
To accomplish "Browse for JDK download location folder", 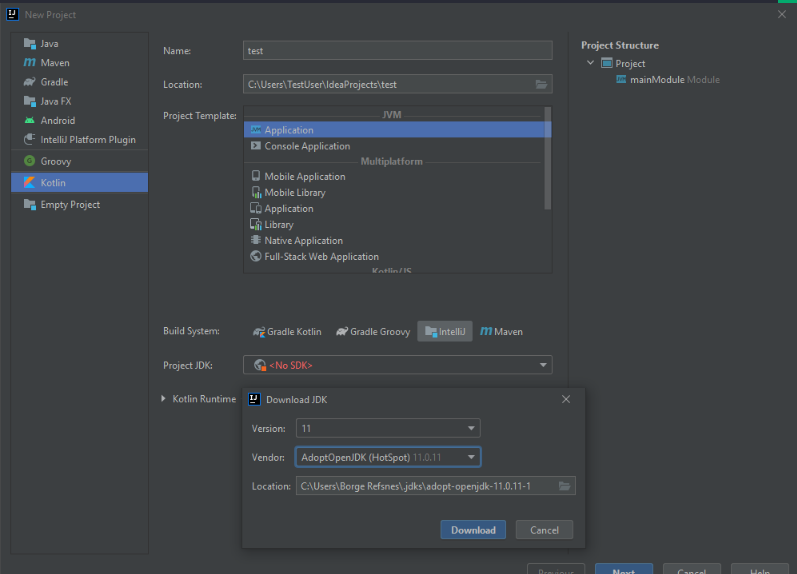I will tap(565, 486).
